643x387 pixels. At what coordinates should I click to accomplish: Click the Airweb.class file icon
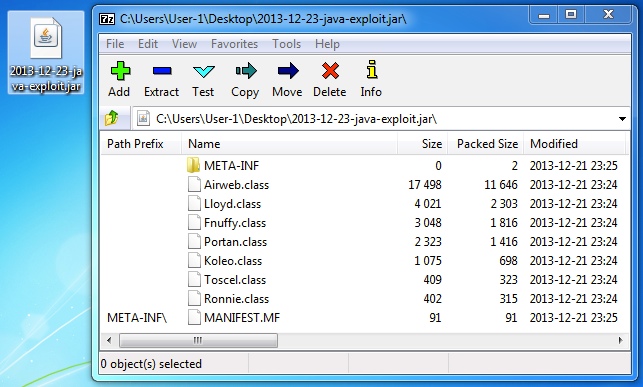coord(194,184)
